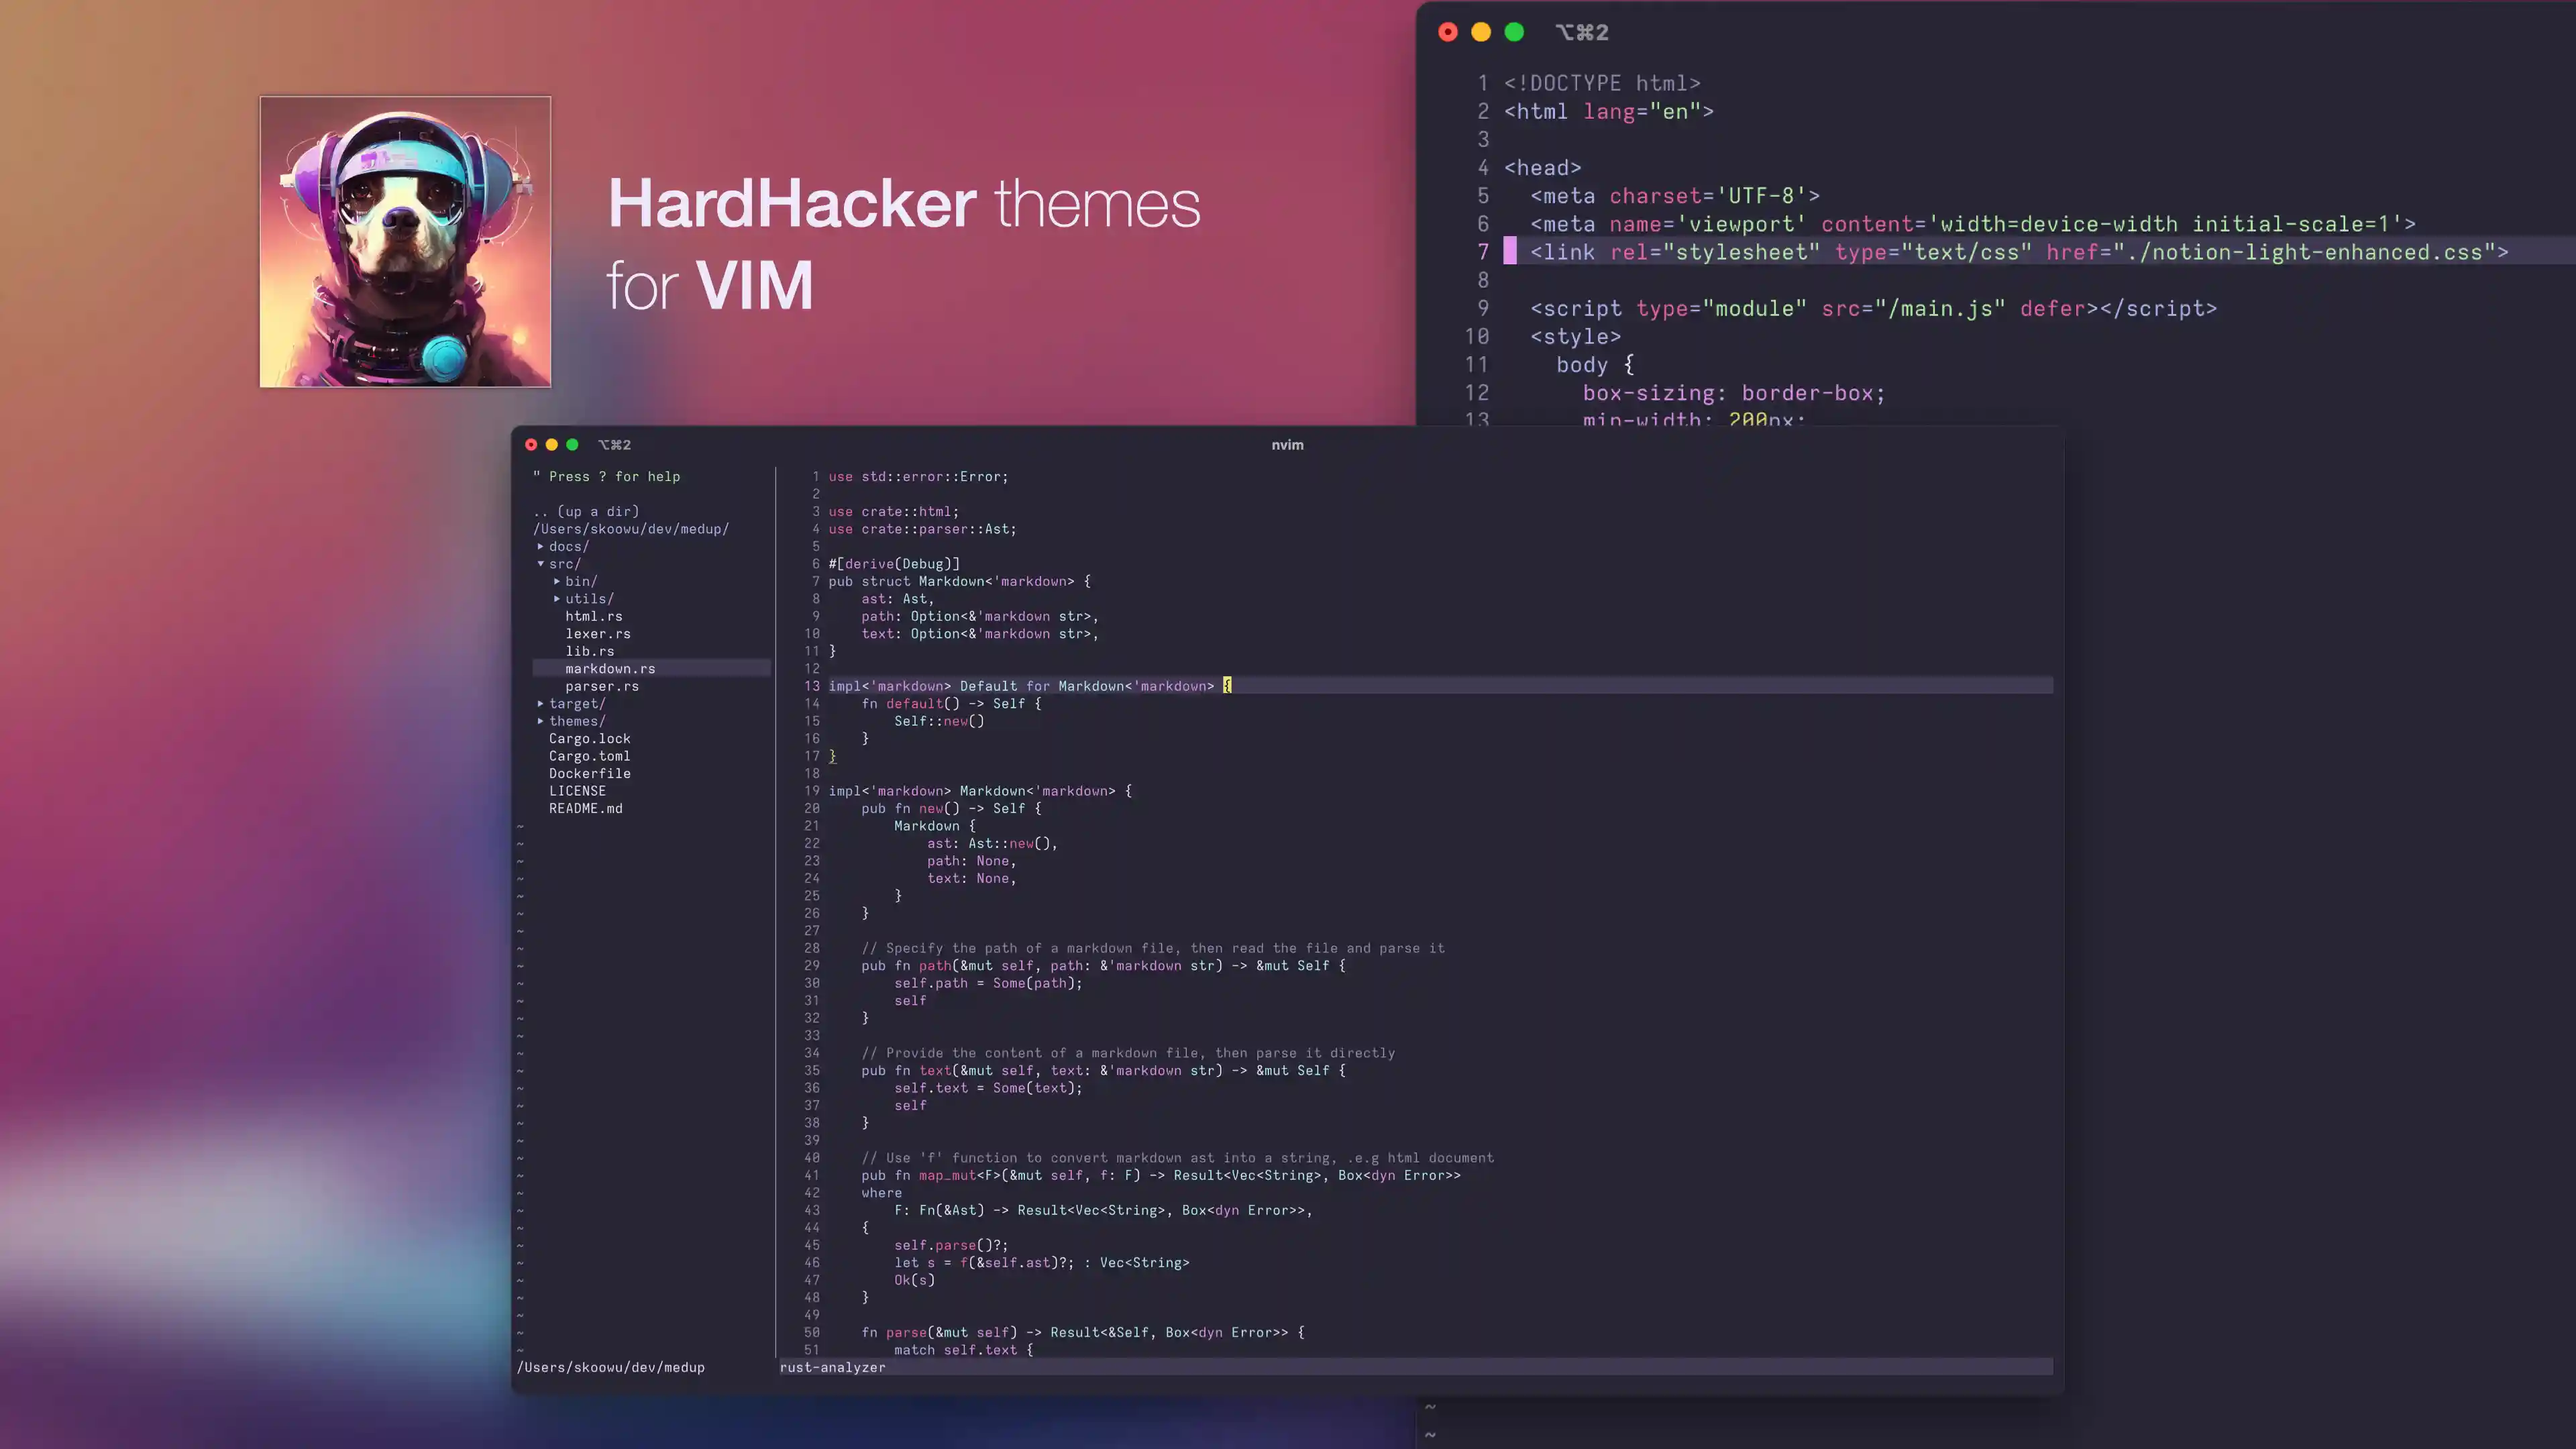Click the rust-analyzer status line
Image resolution: width=2576 pixels, height=1449 pixels.
pyautogui.click(x=832, y=1367)
